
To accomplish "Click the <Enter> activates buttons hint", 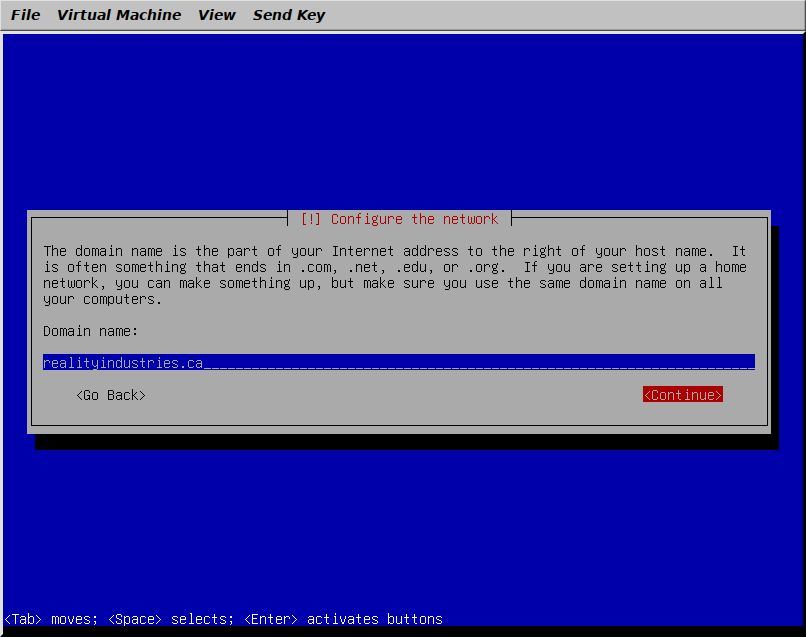I will (342, 619).
